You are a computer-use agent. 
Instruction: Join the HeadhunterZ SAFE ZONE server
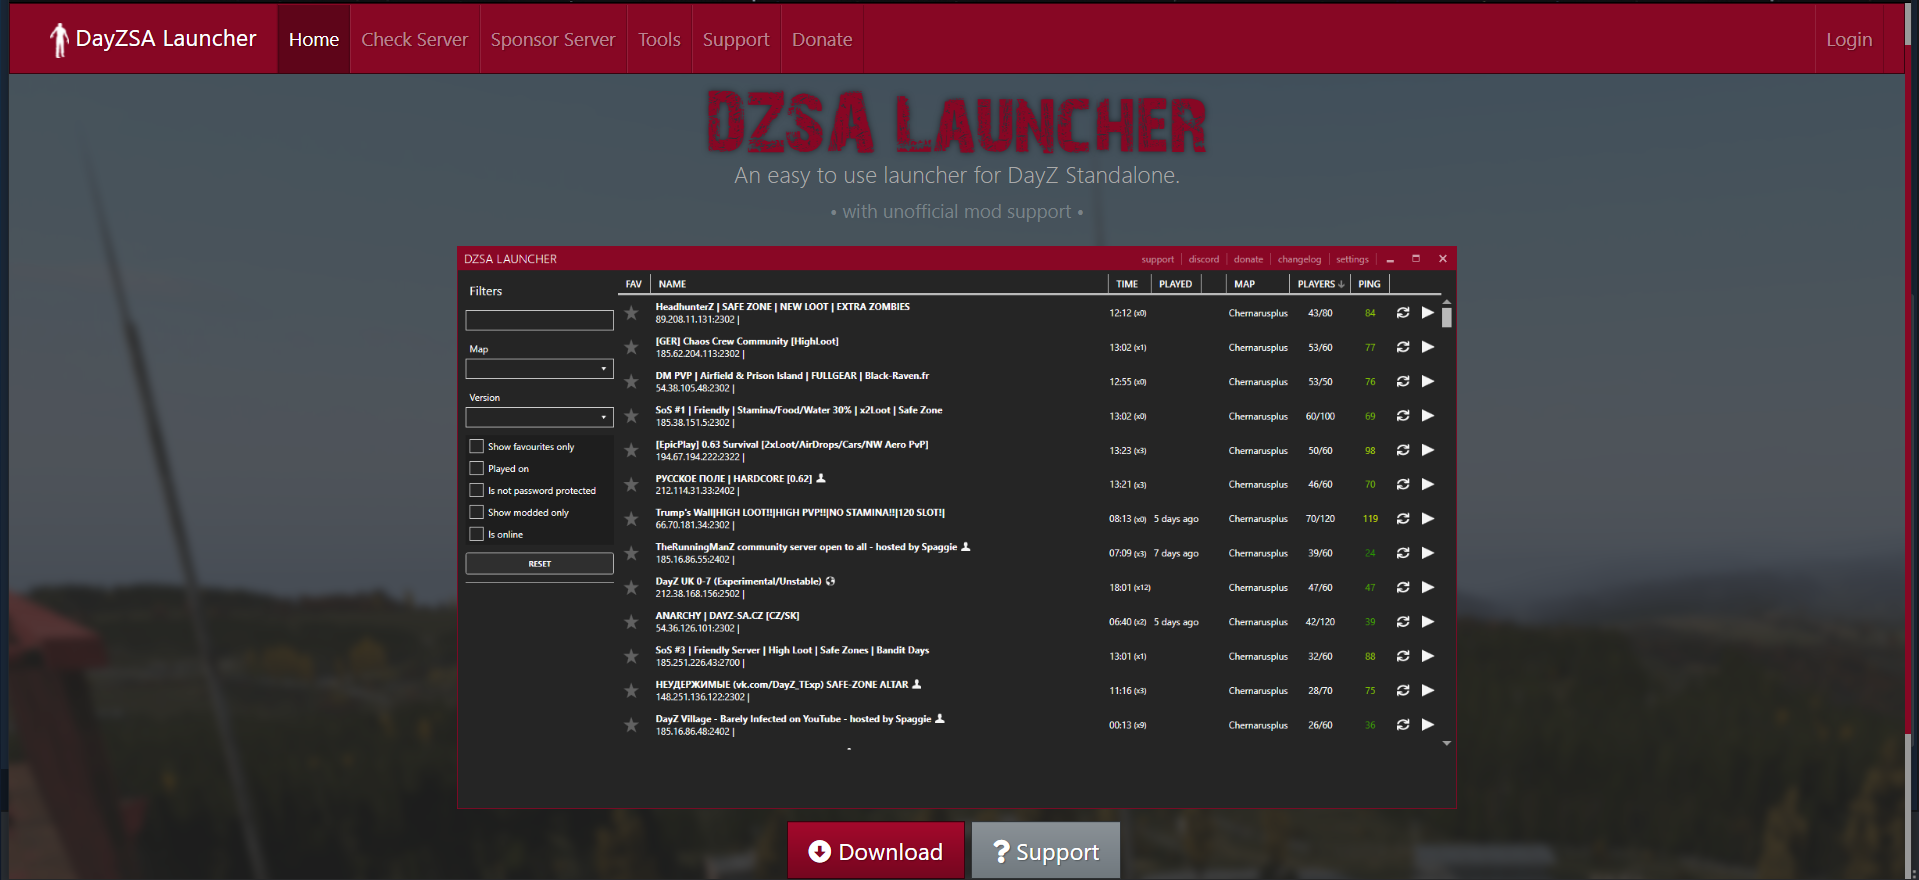pos(1428,313)
